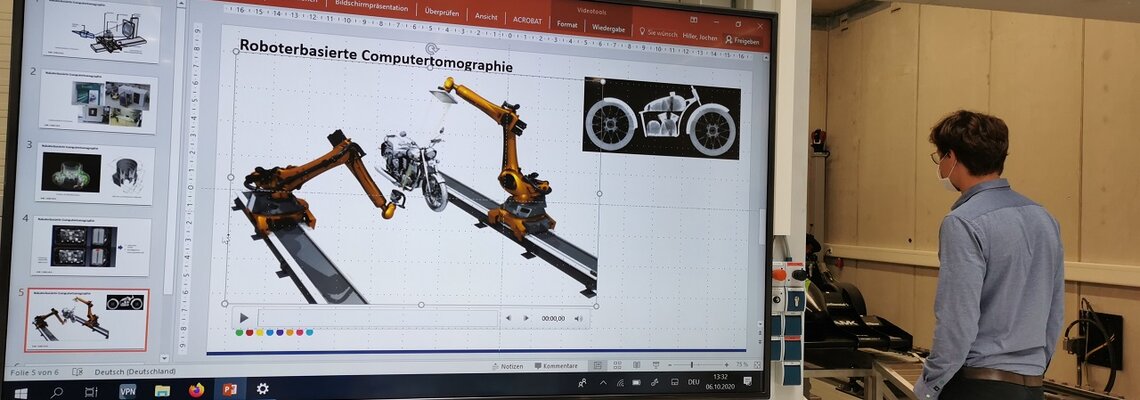Click the motorcycle X-ray image
1140x400 pixels.
(x=662, y=118)
